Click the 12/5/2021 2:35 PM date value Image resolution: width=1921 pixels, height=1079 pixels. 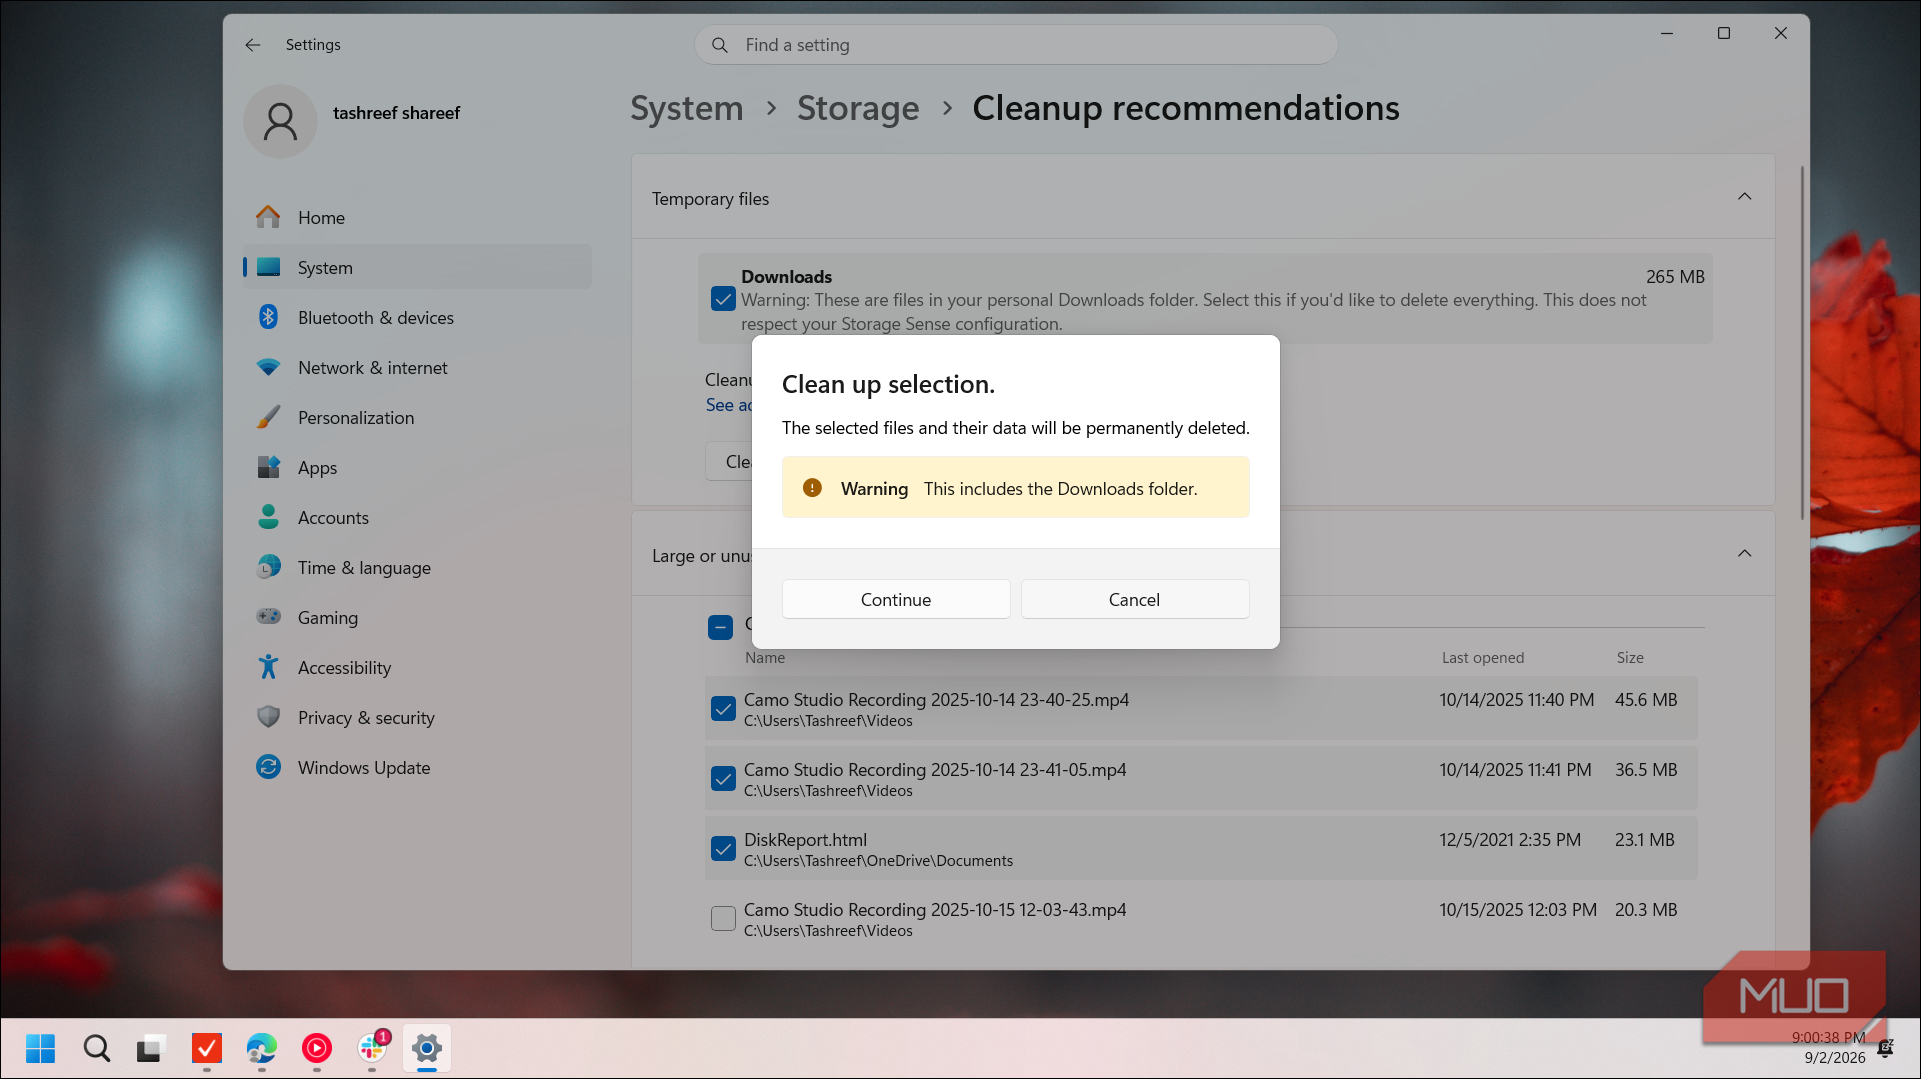tap(1510, 840)
